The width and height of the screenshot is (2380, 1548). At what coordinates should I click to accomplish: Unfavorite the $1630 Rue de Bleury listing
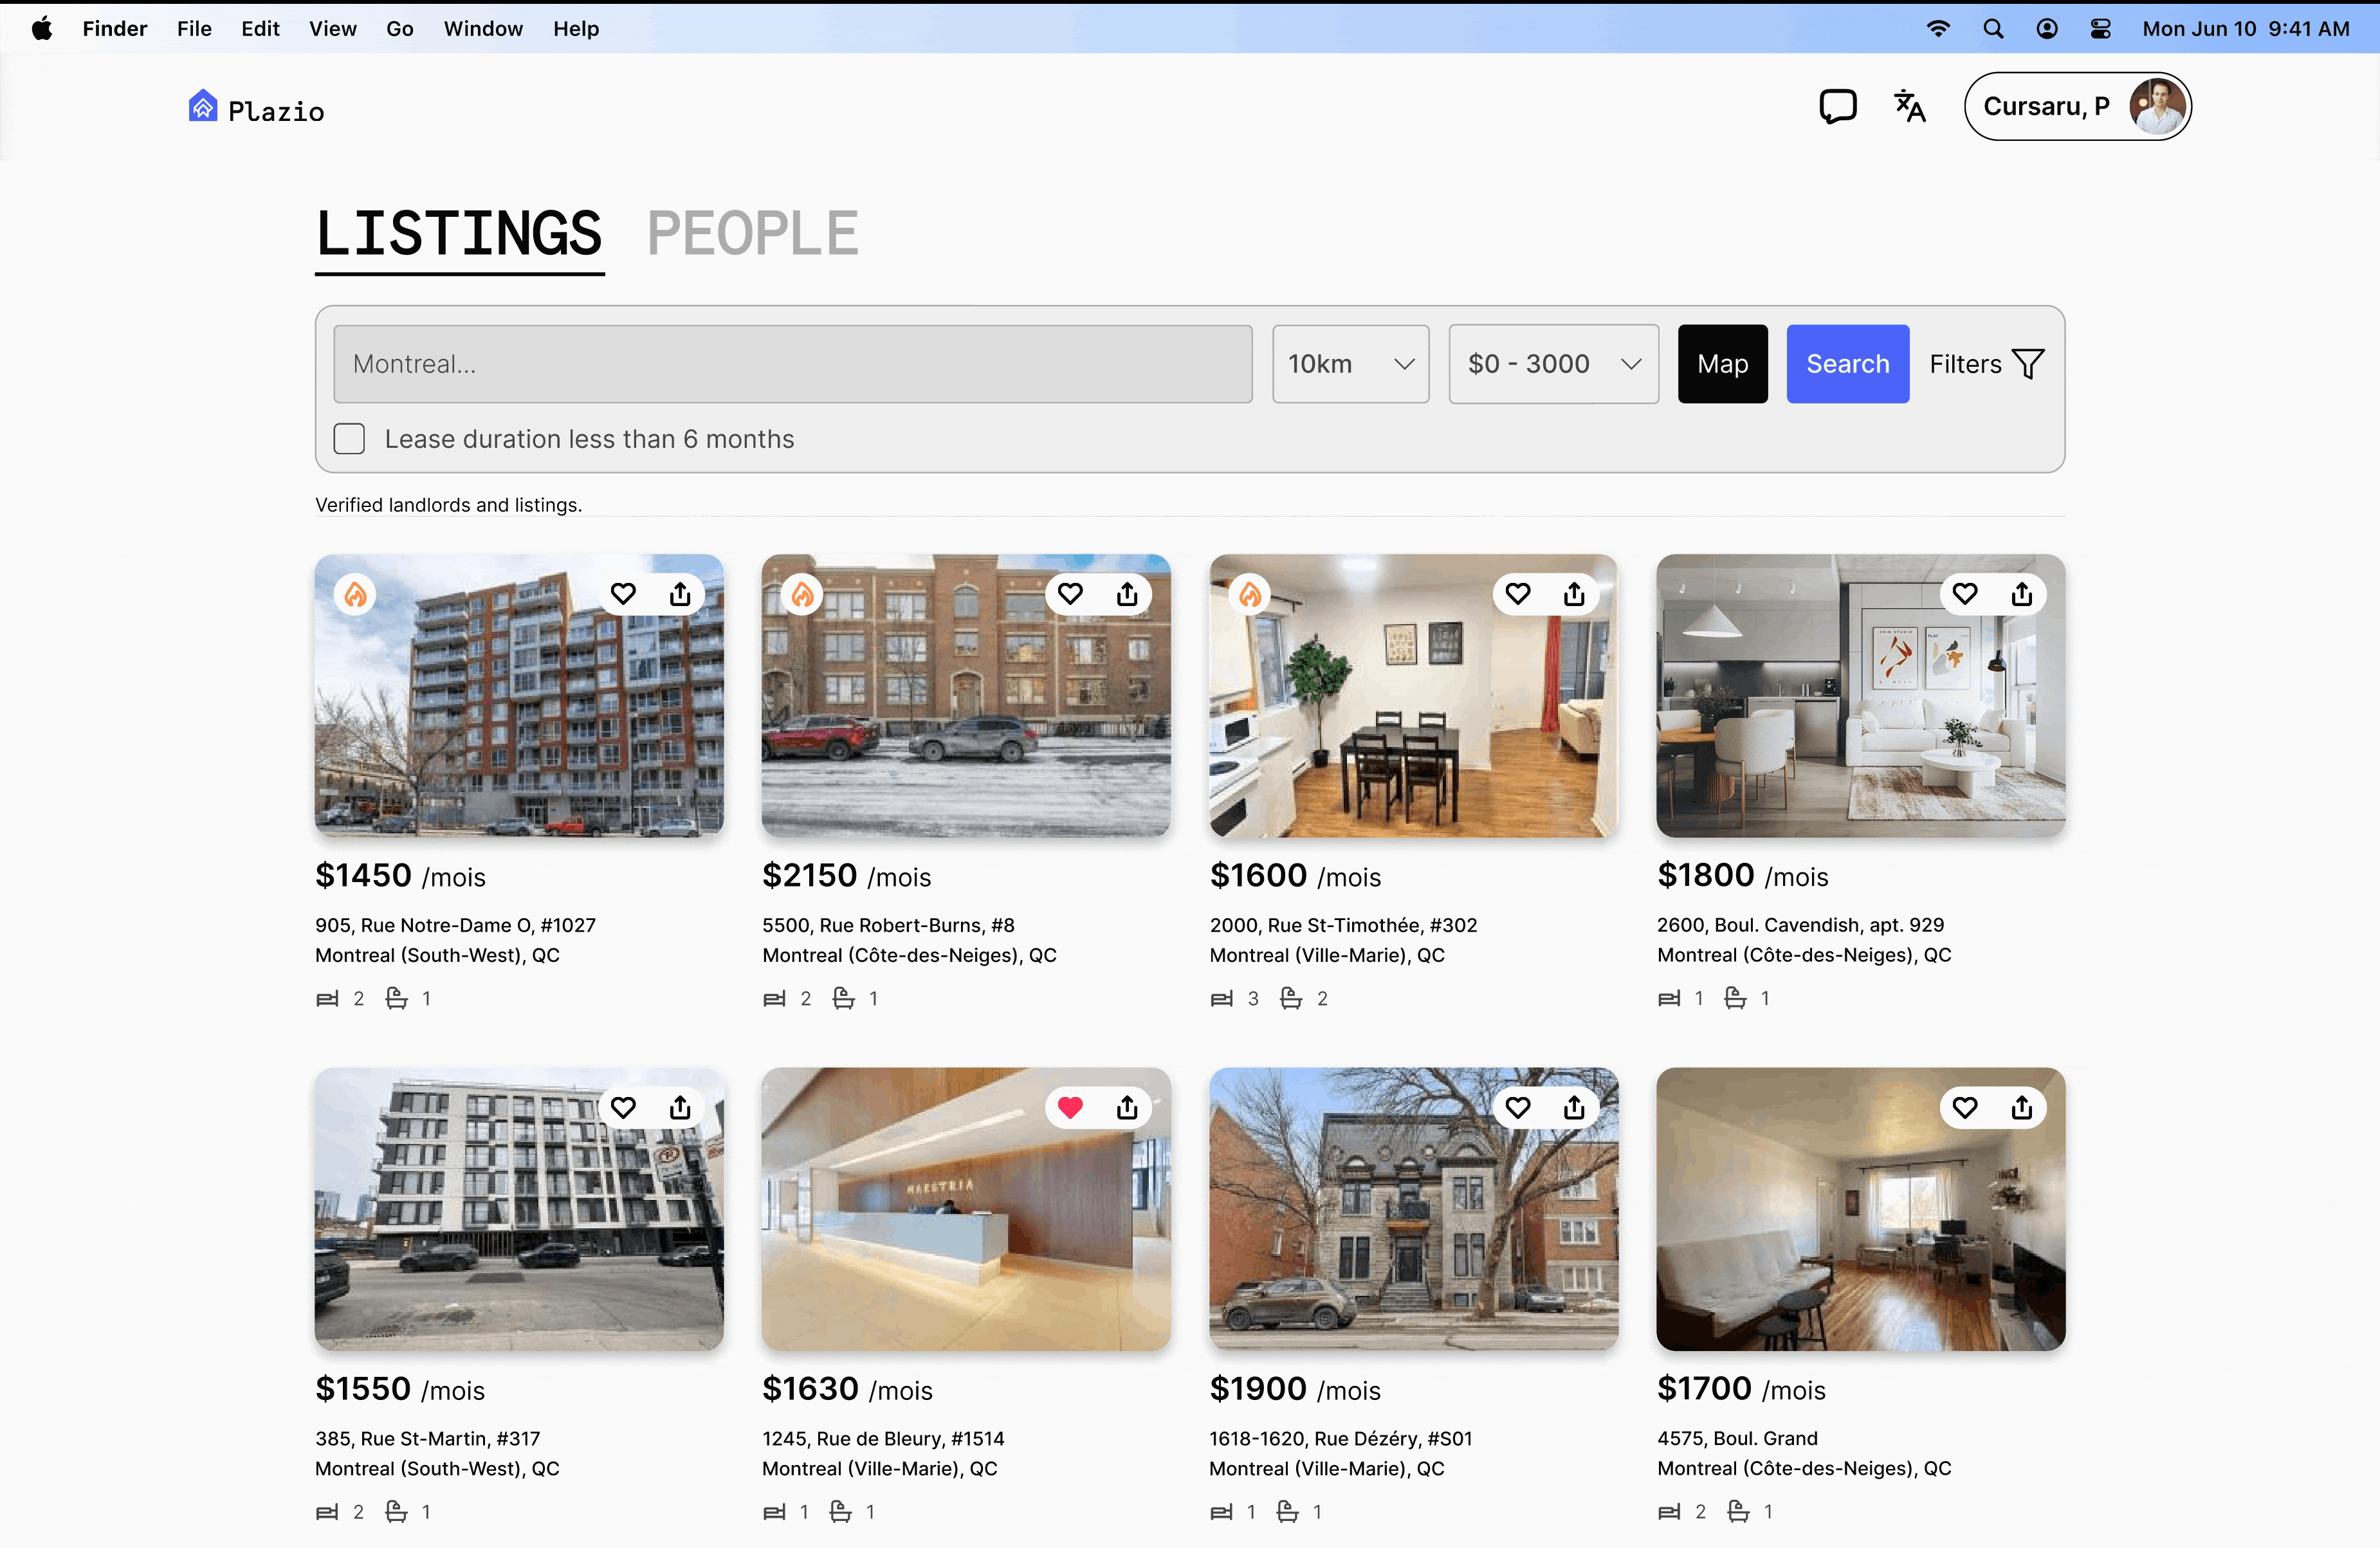(x=1070, y=1107)
